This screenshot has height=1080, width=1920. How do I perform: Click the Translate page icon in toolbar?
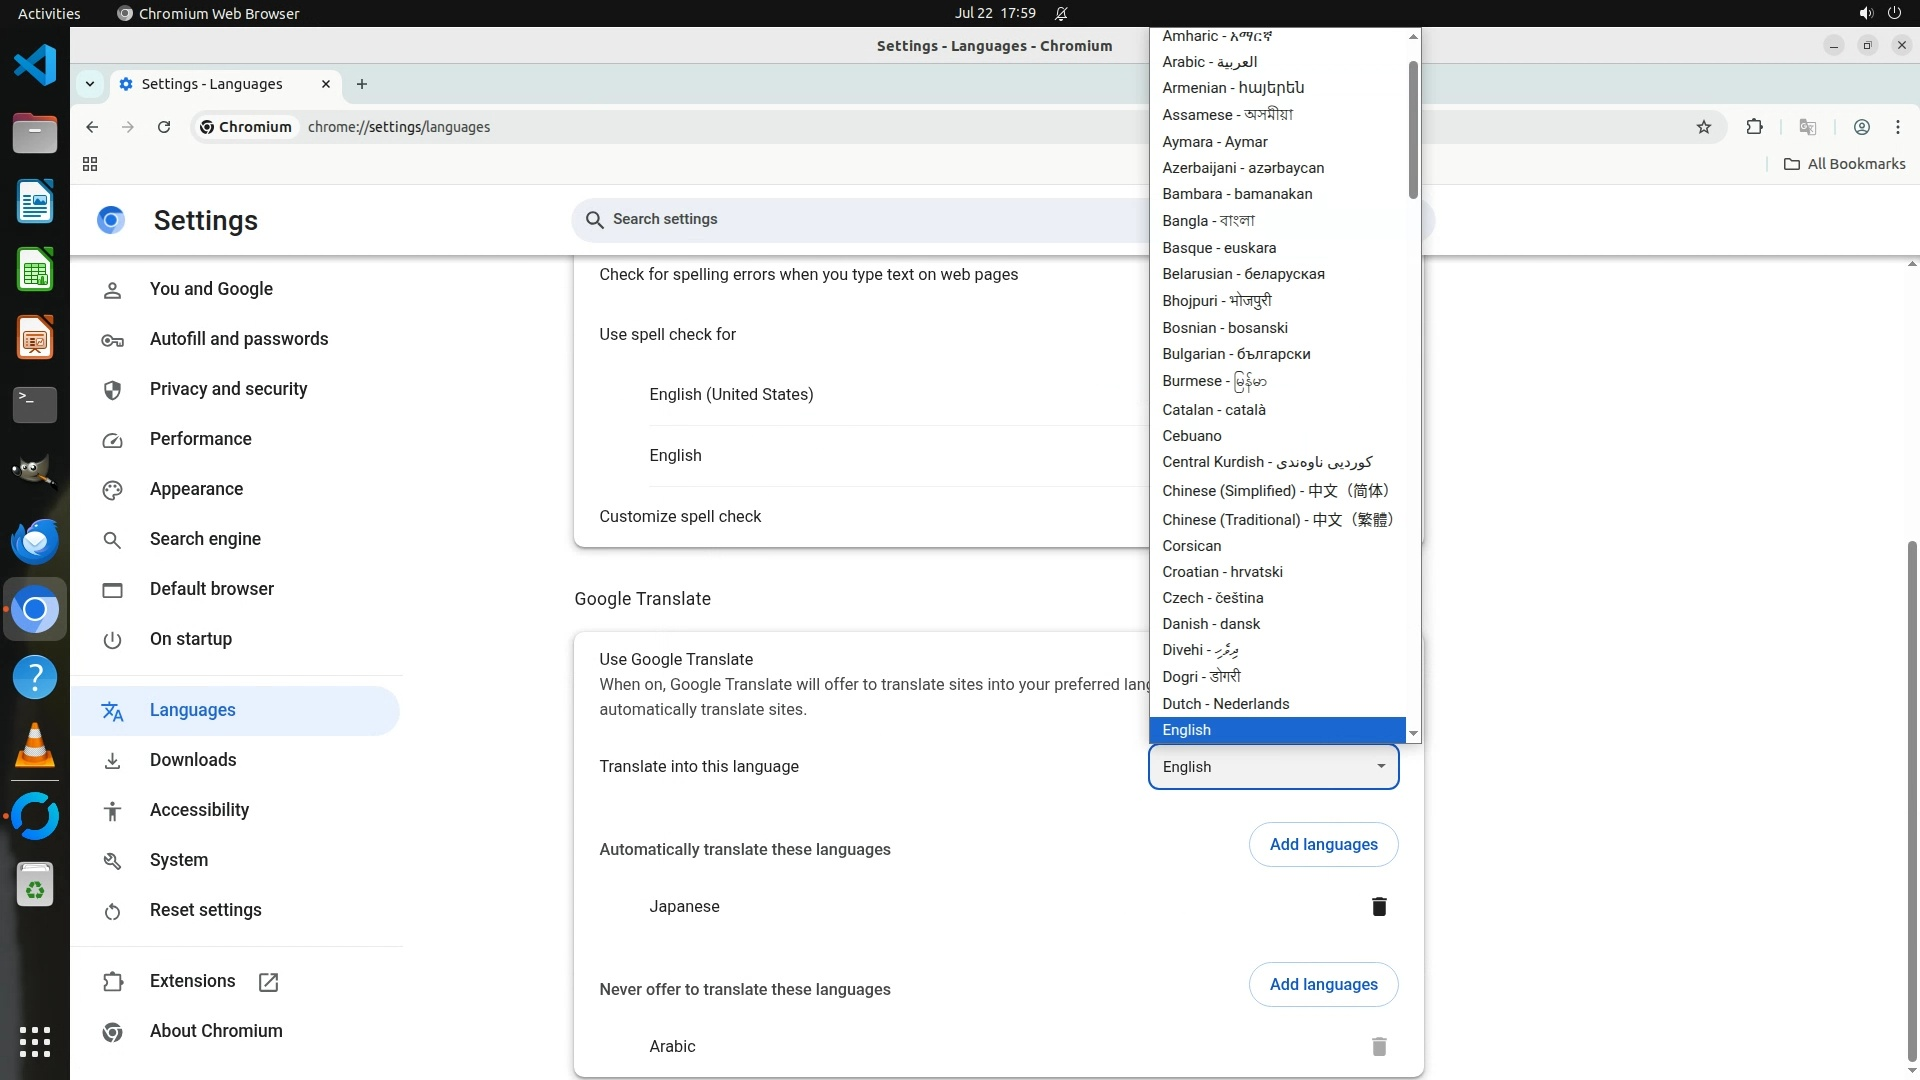[1807, 127]
